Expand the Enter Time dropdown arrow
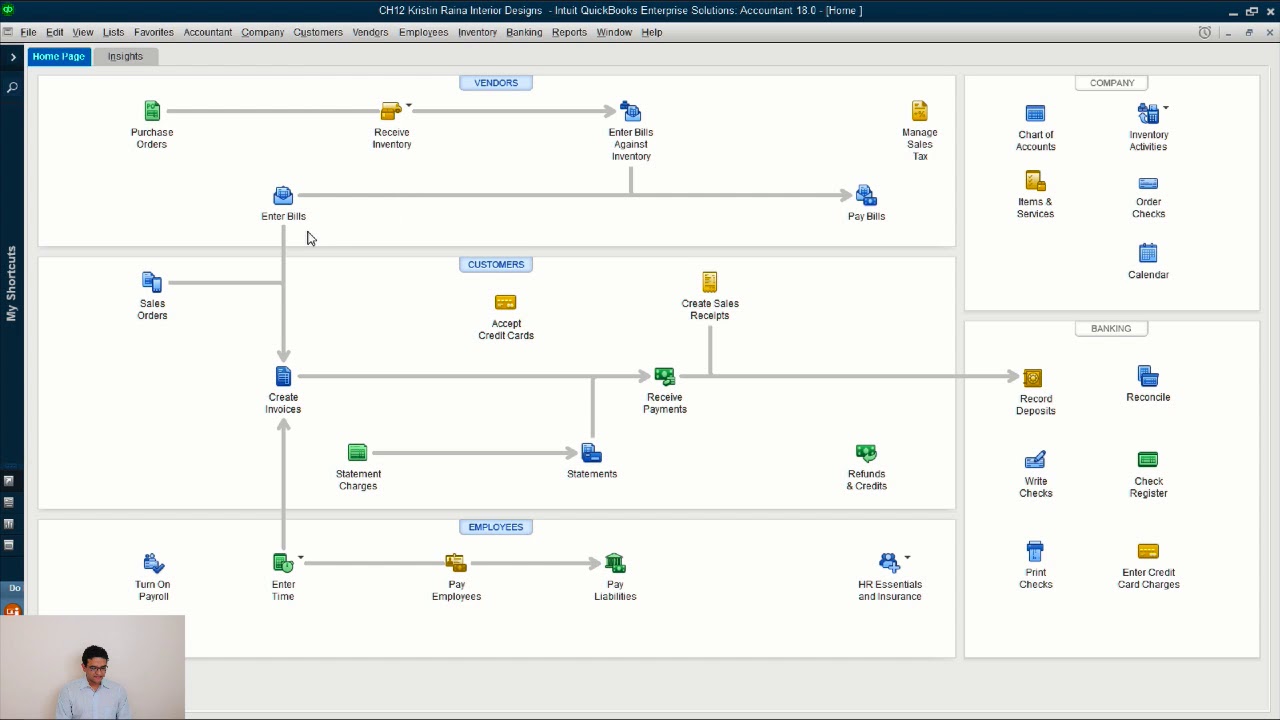 point(300,558)
